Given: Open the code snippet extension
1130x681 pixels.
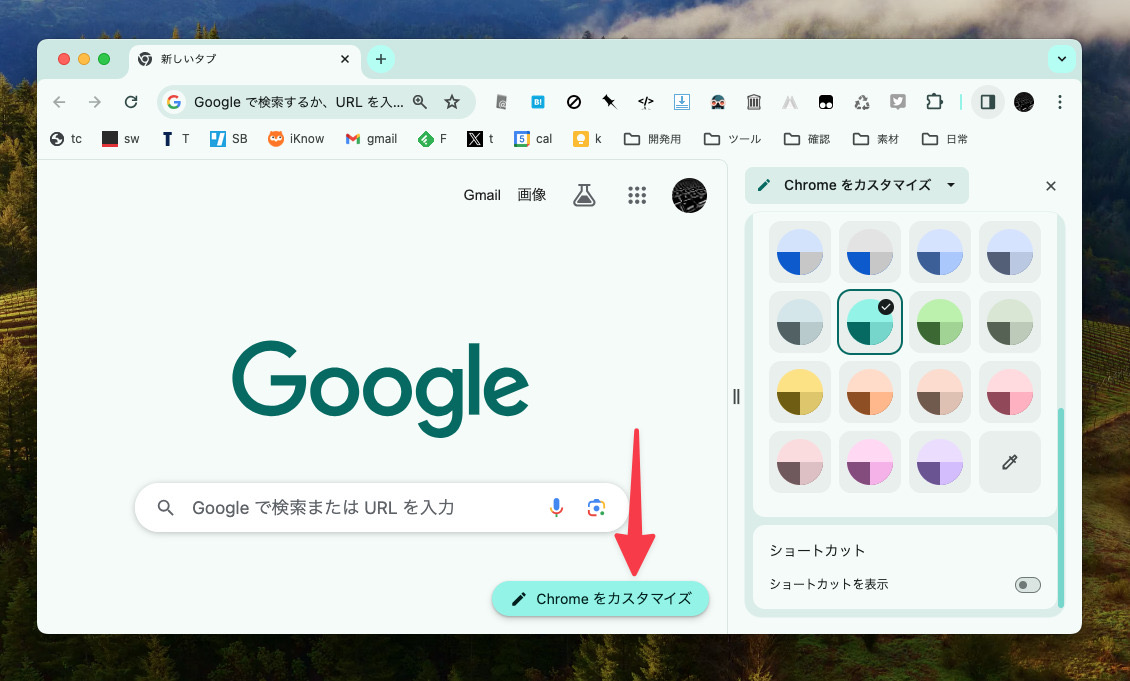Looking at the screenshot, I should [645, 101].
